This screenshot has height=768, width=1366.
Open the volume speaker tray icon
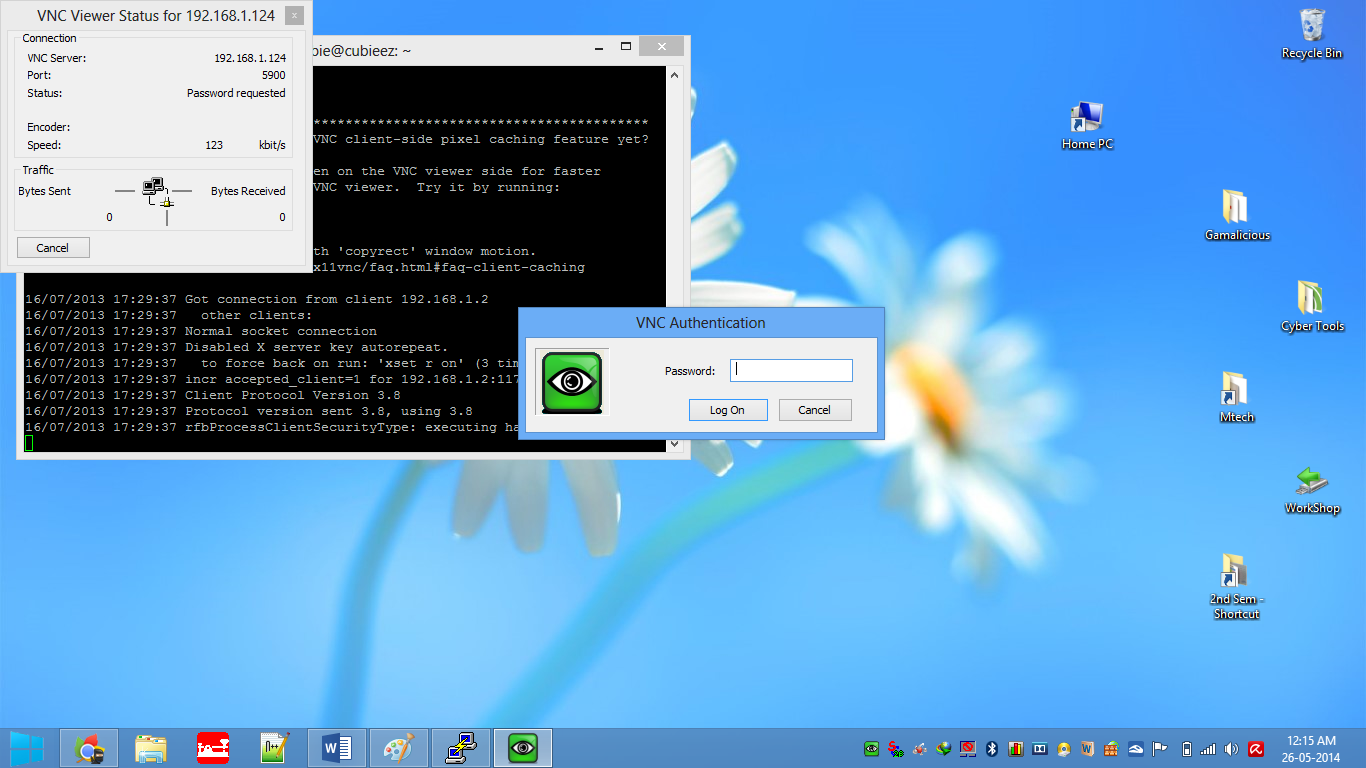(x=1232, y=749)
